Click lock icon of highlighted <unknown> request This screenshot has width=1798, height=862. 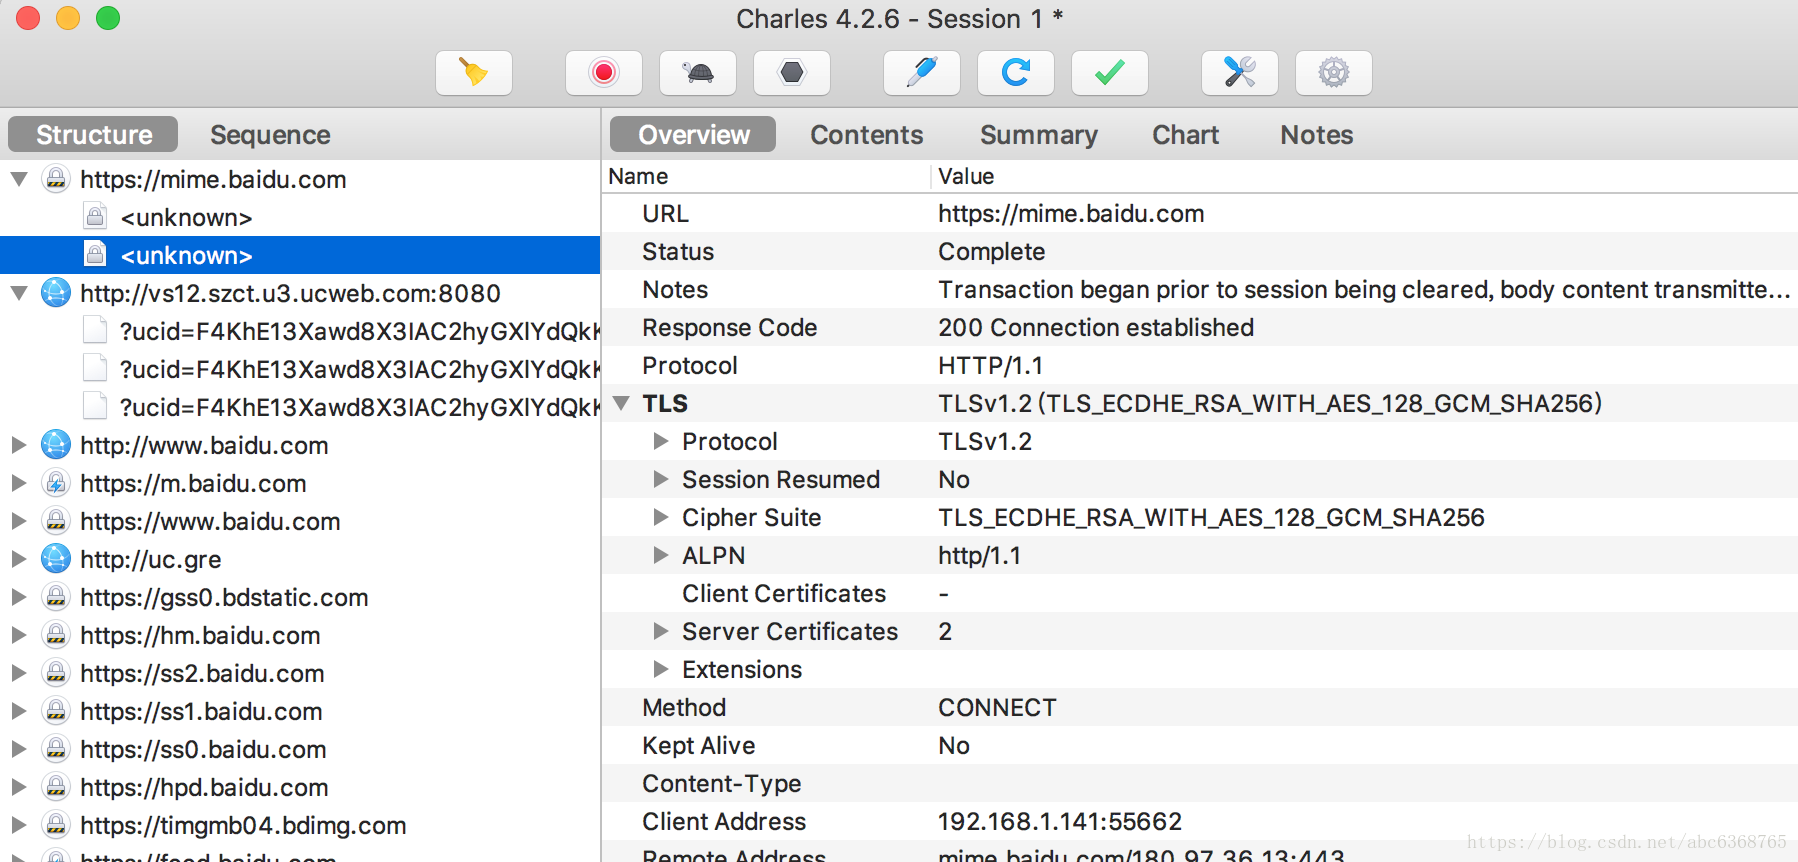pyautogui.click(x=95, y=254)
